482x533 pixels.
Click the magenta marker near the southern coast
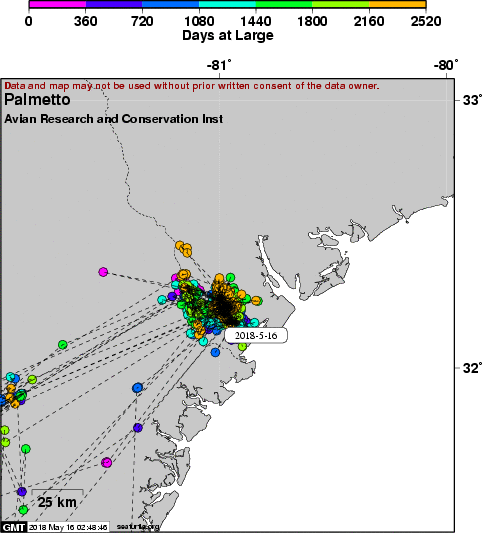[107, 462]
